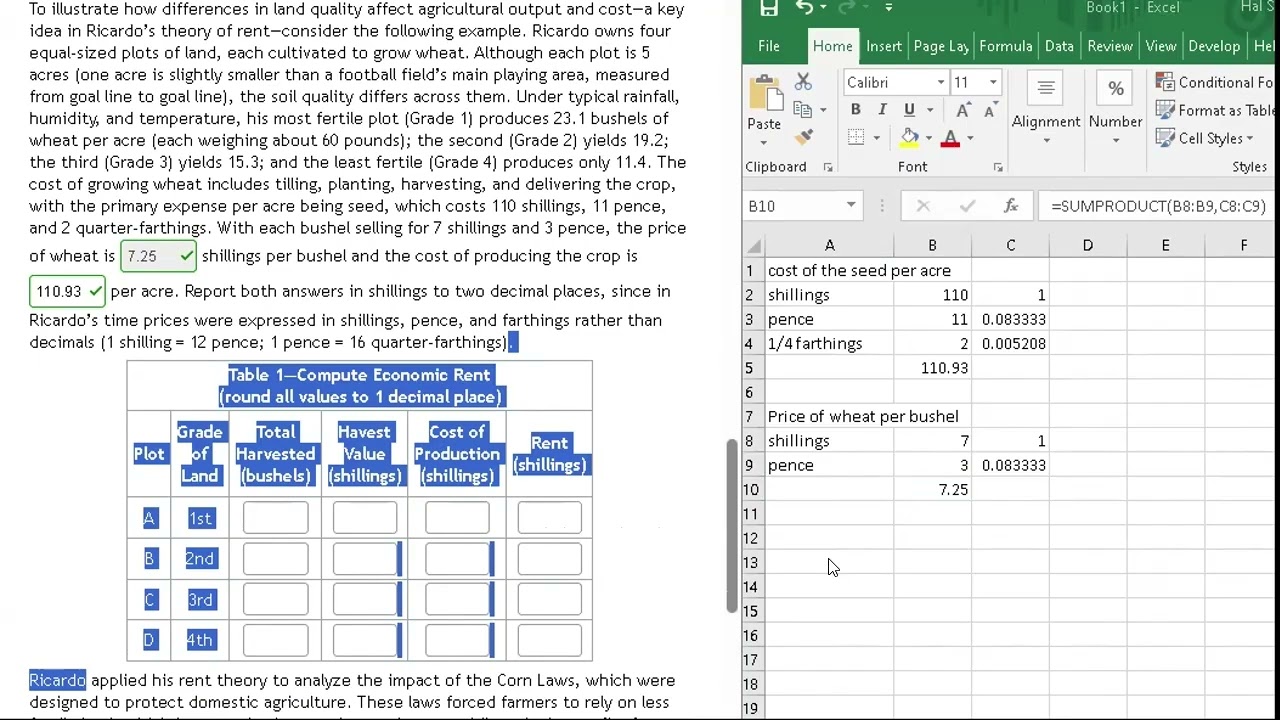Select cell B5 containing 110.93
The height and width of the screenshot is (720, 1280).
(932, 368)
